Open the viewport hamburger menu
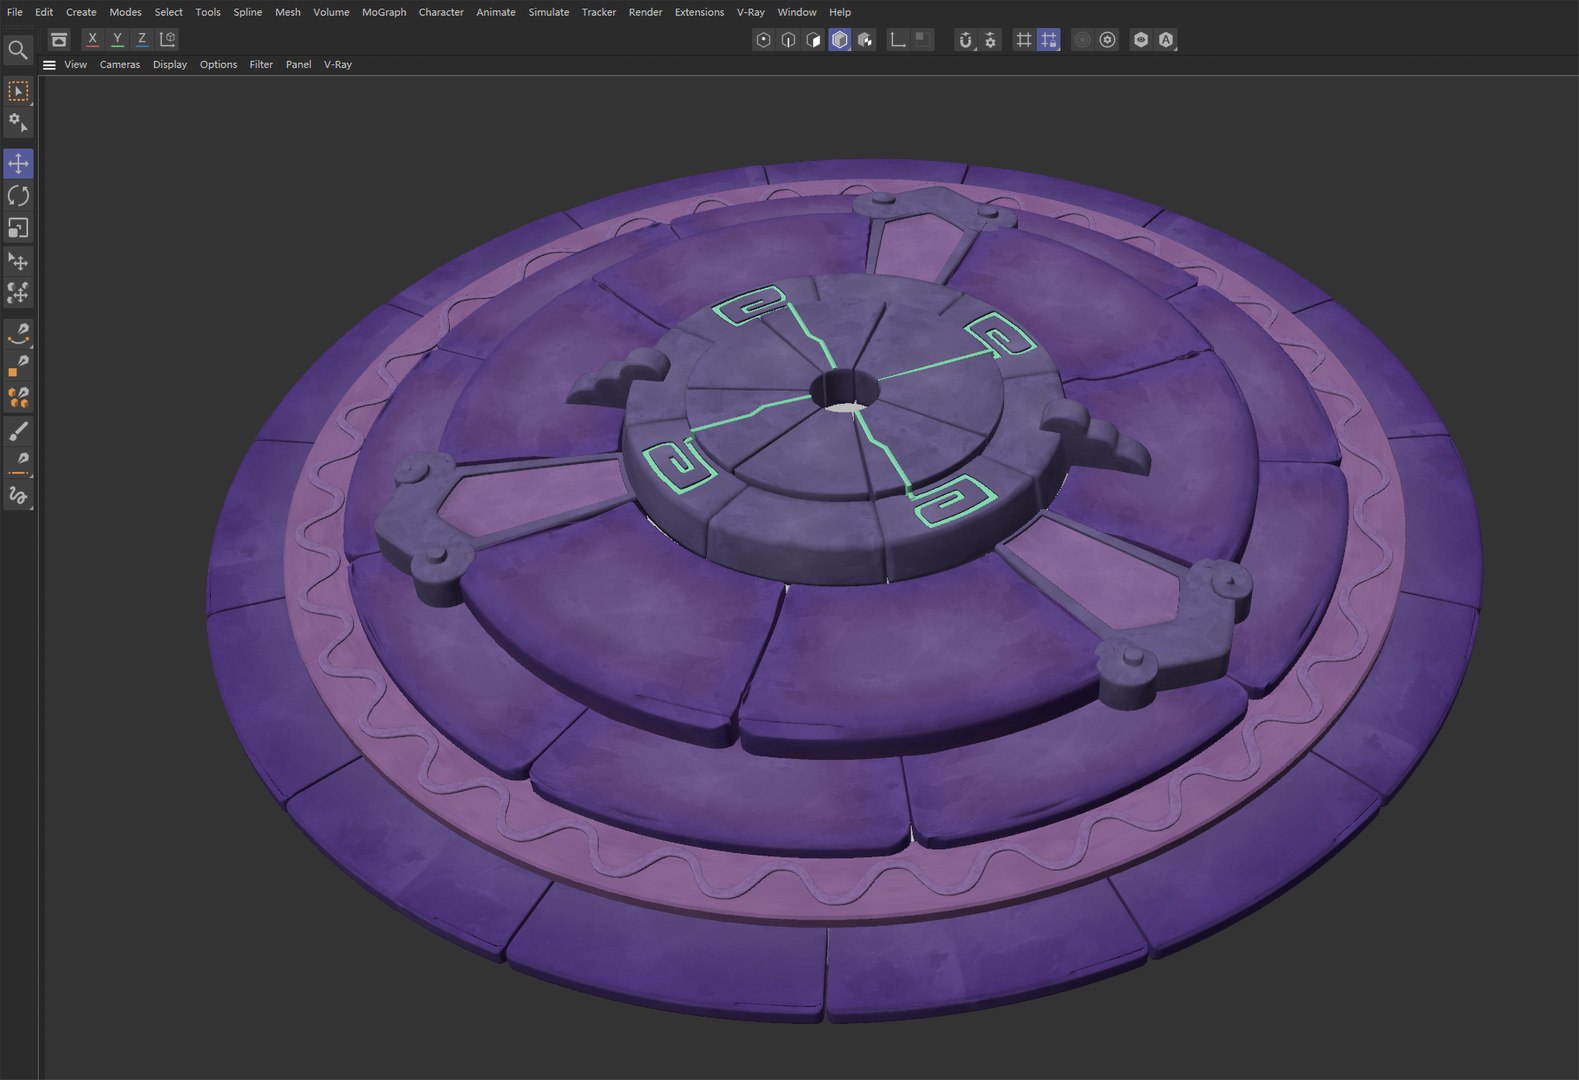This screenshot has height=1080, width=1579. (x=49, y=65)
